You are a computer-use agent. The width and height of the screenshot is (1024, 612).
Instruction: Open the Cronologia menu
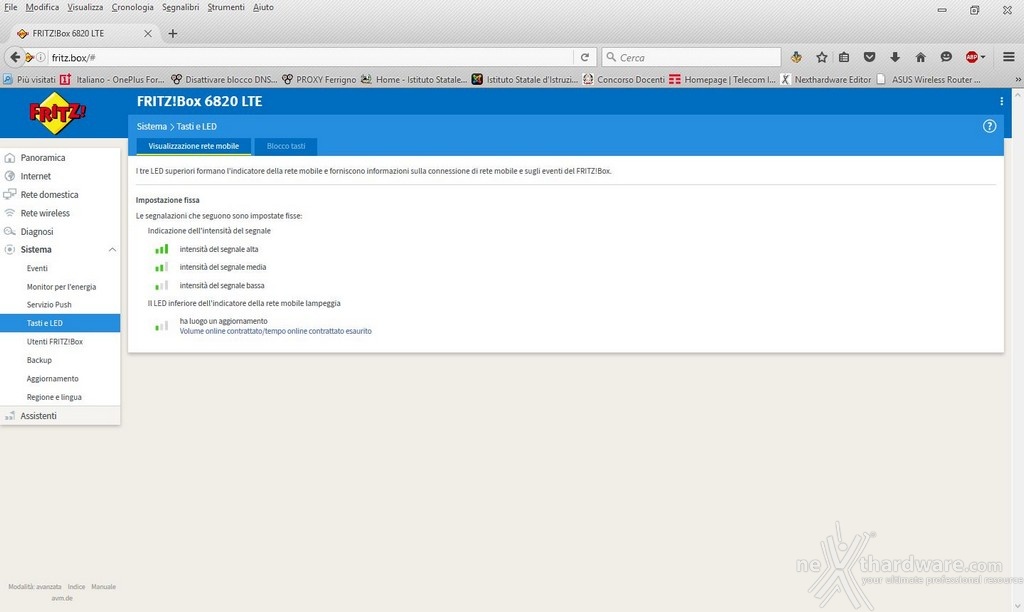click(x=133, y=7)
